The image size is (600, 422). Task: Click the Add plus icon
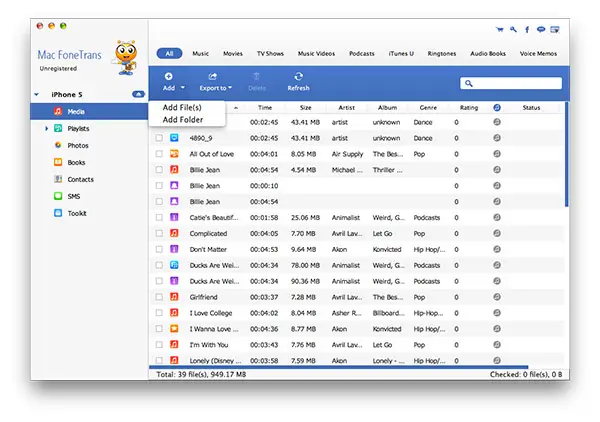pos(168,77)
